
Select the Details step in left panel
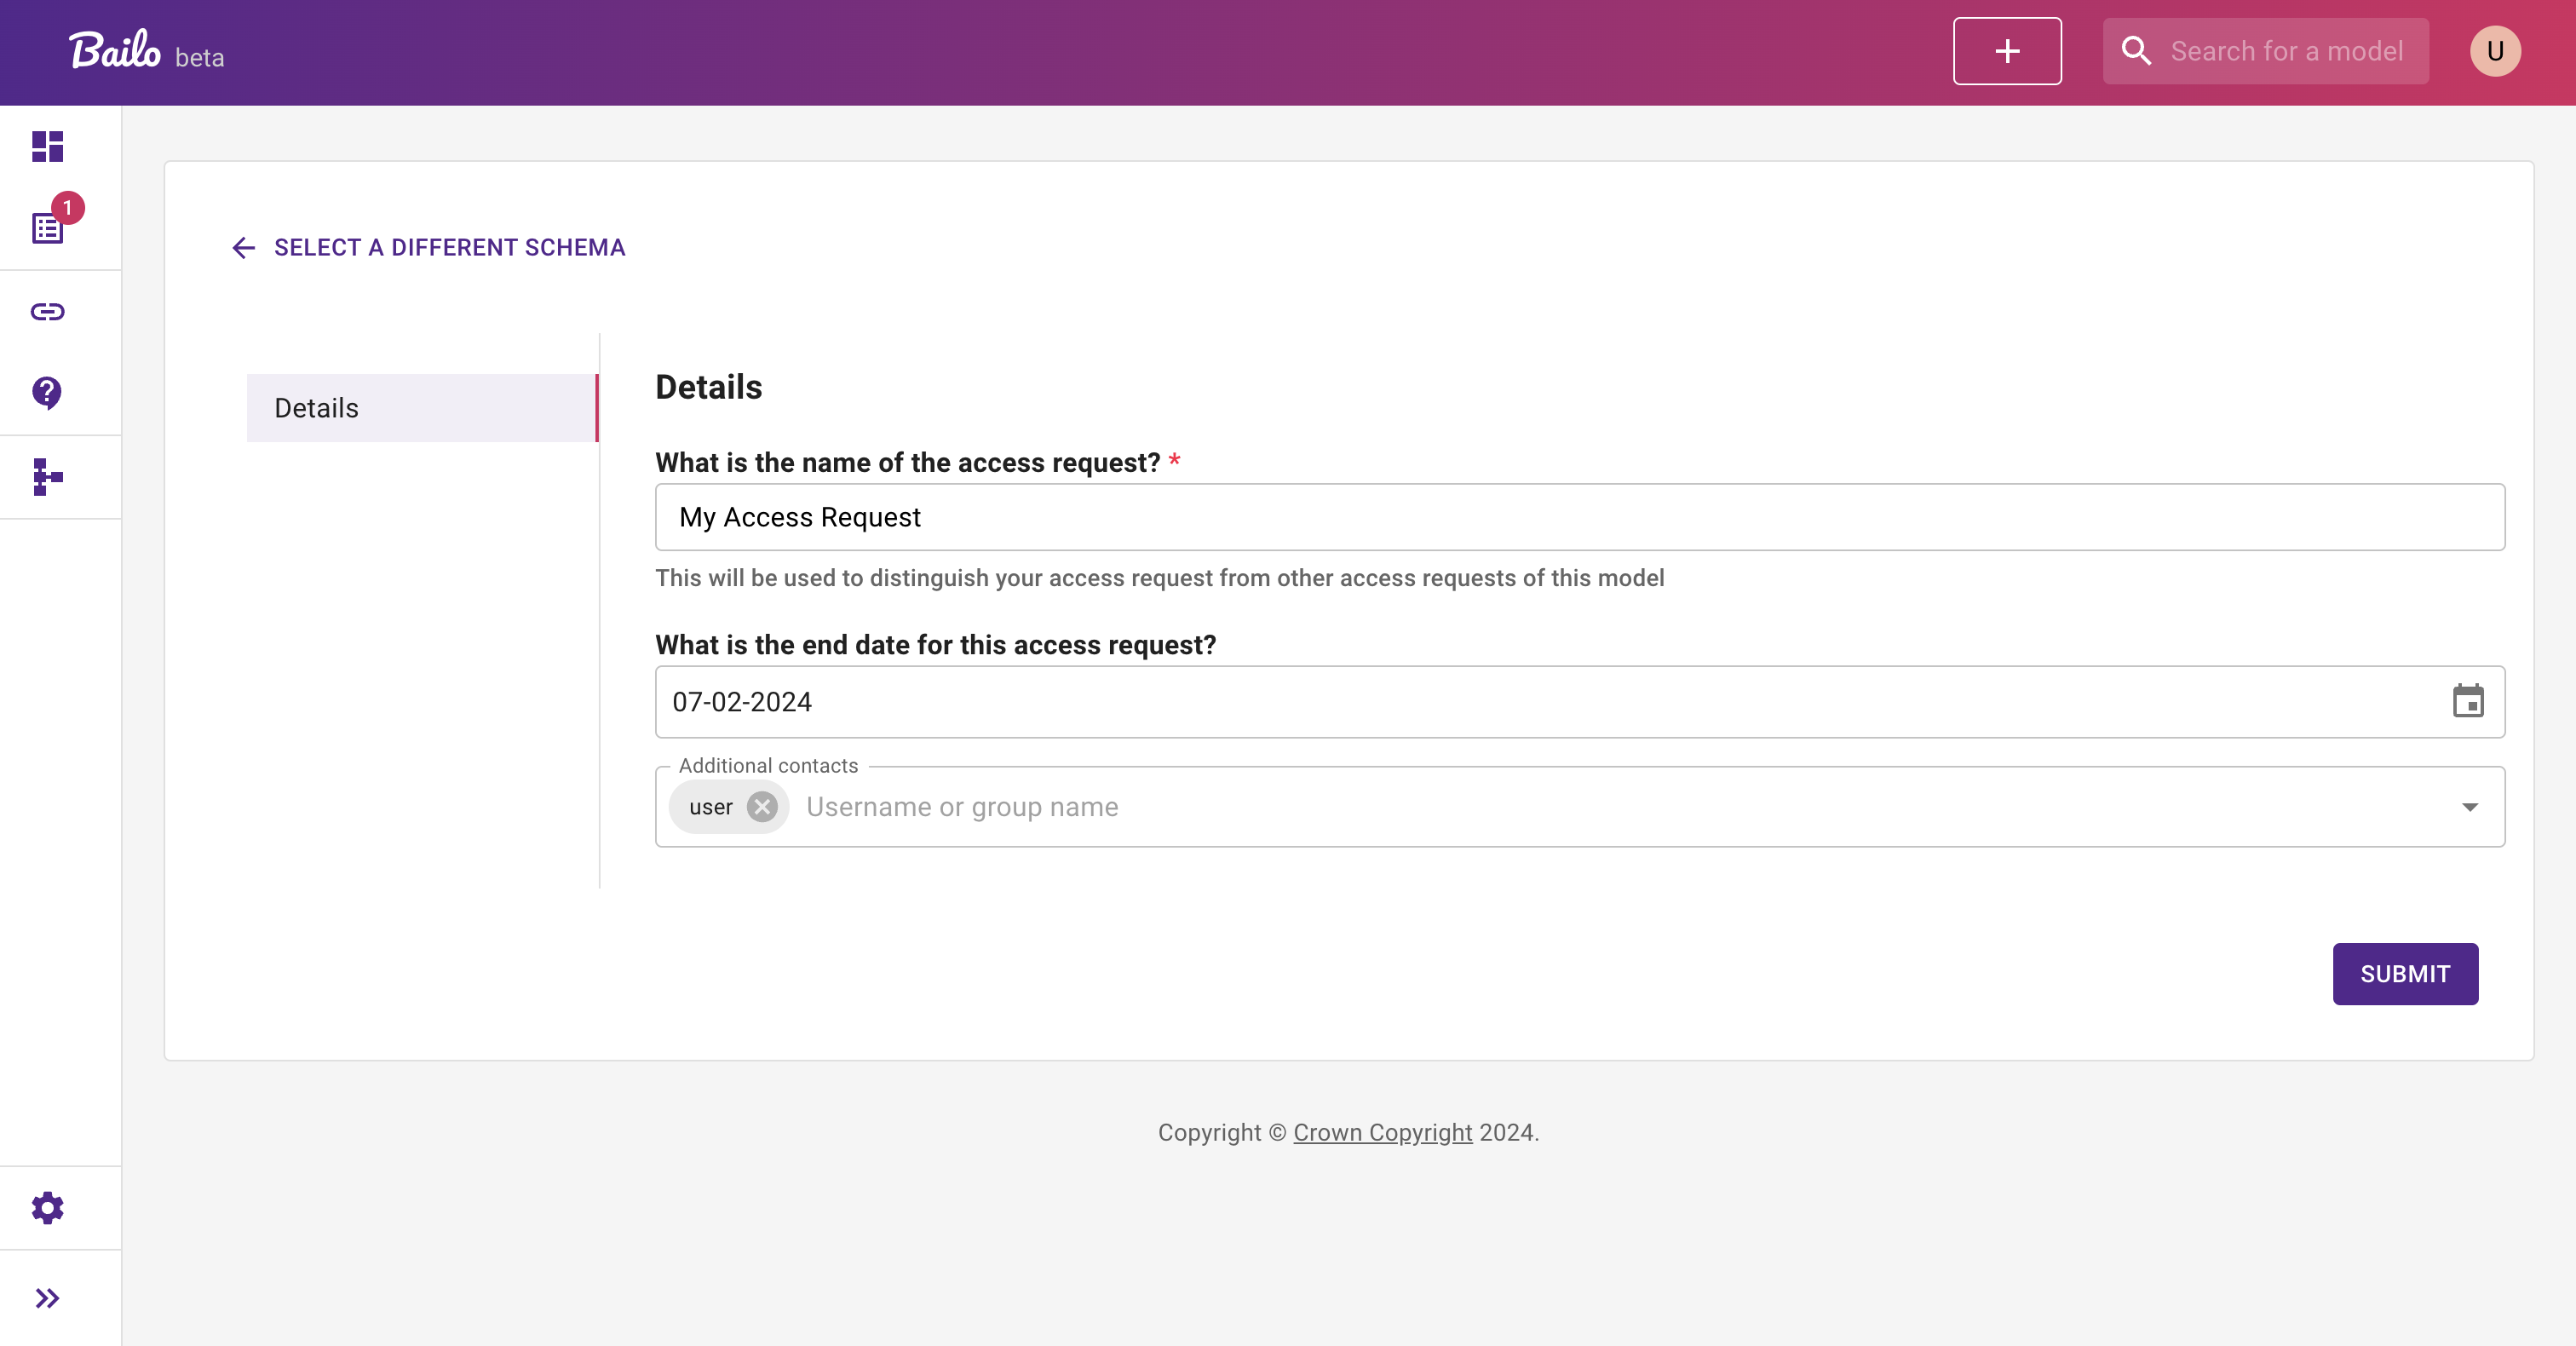coord(420,407)
